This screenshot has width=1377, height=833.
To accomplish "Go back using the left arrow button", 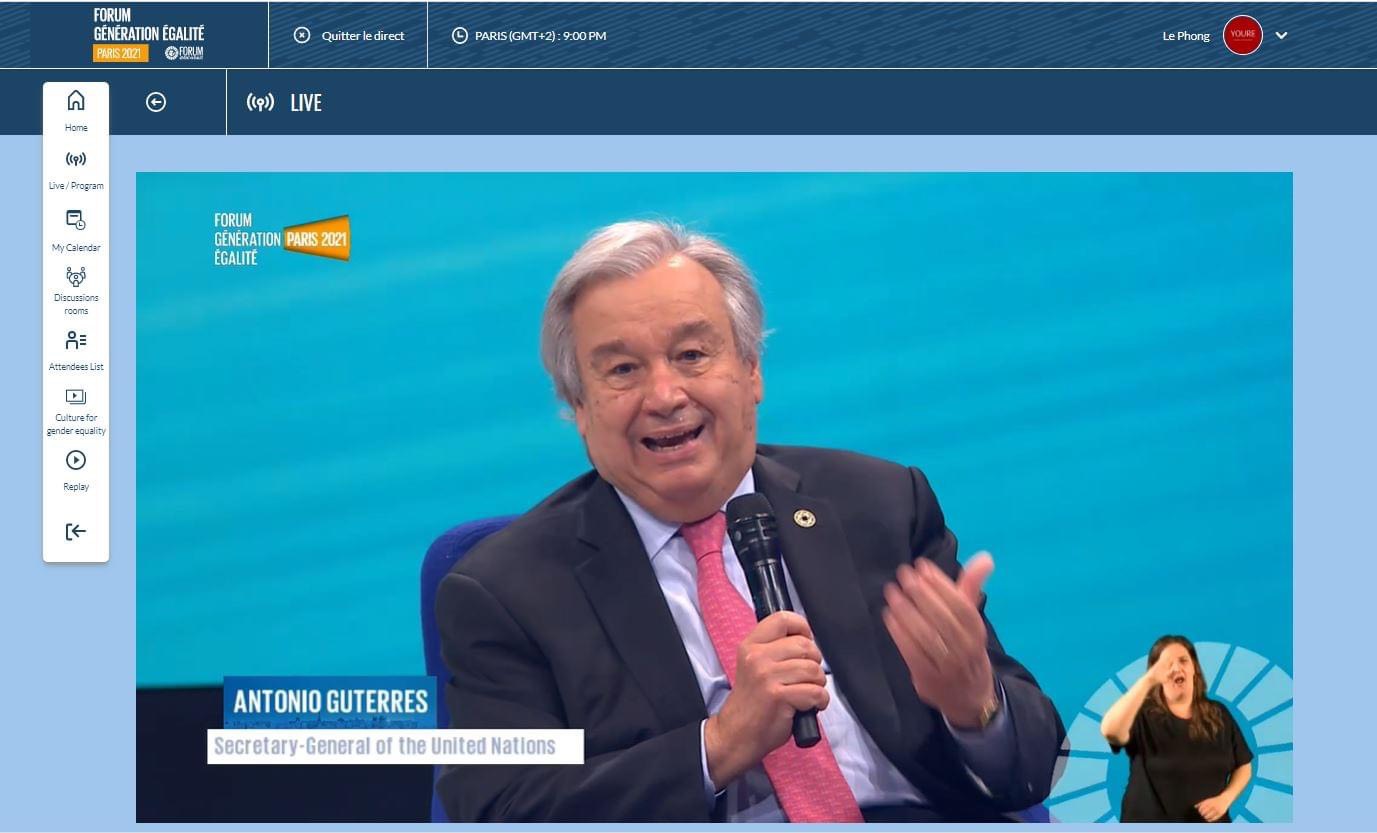I will point(156,102).
